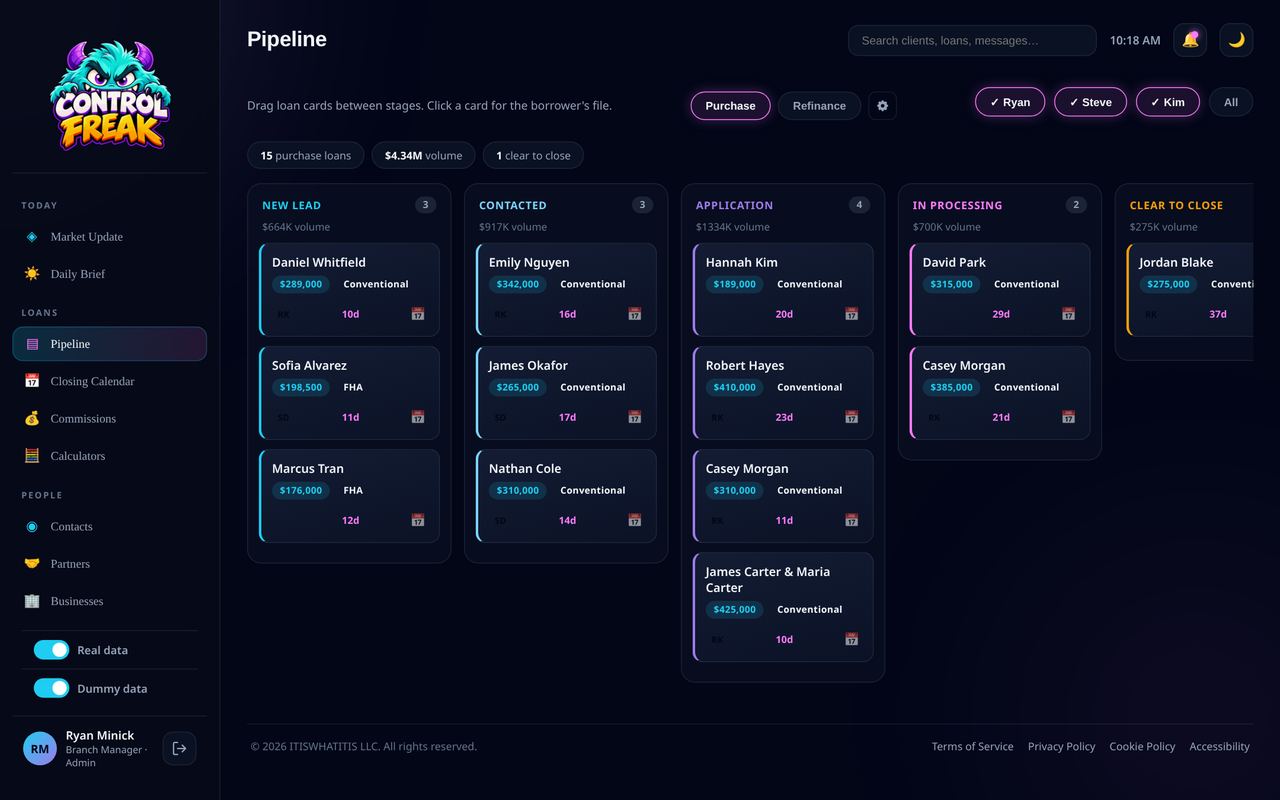
Task: Click the RM avatar circle
Action: pyautogui.click(x=40, y=748)
